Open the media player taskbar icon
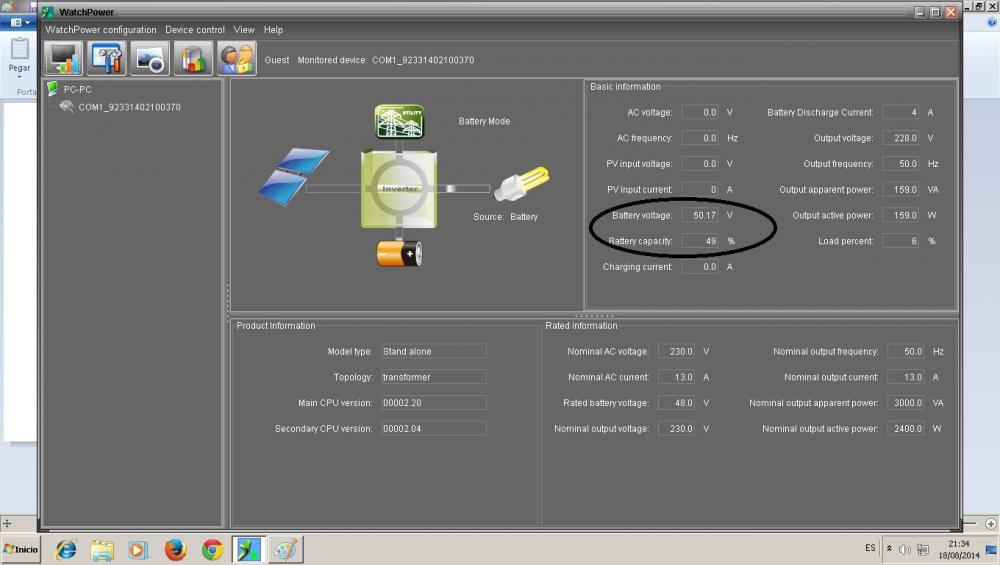The height and width of the screenshot is (565, 1000). click(x=138, y=549)
